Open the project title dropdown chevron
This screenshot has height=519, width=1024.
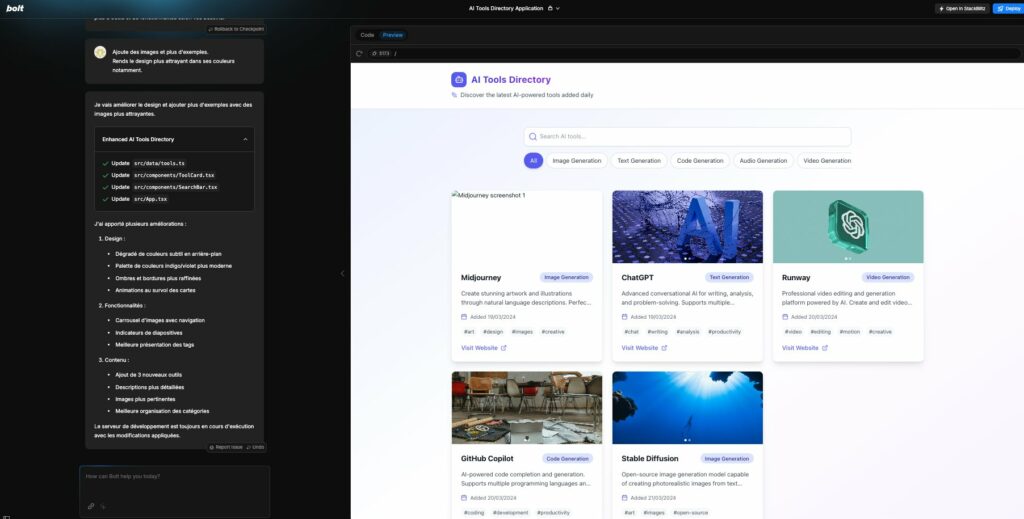(x=558, y=8)
